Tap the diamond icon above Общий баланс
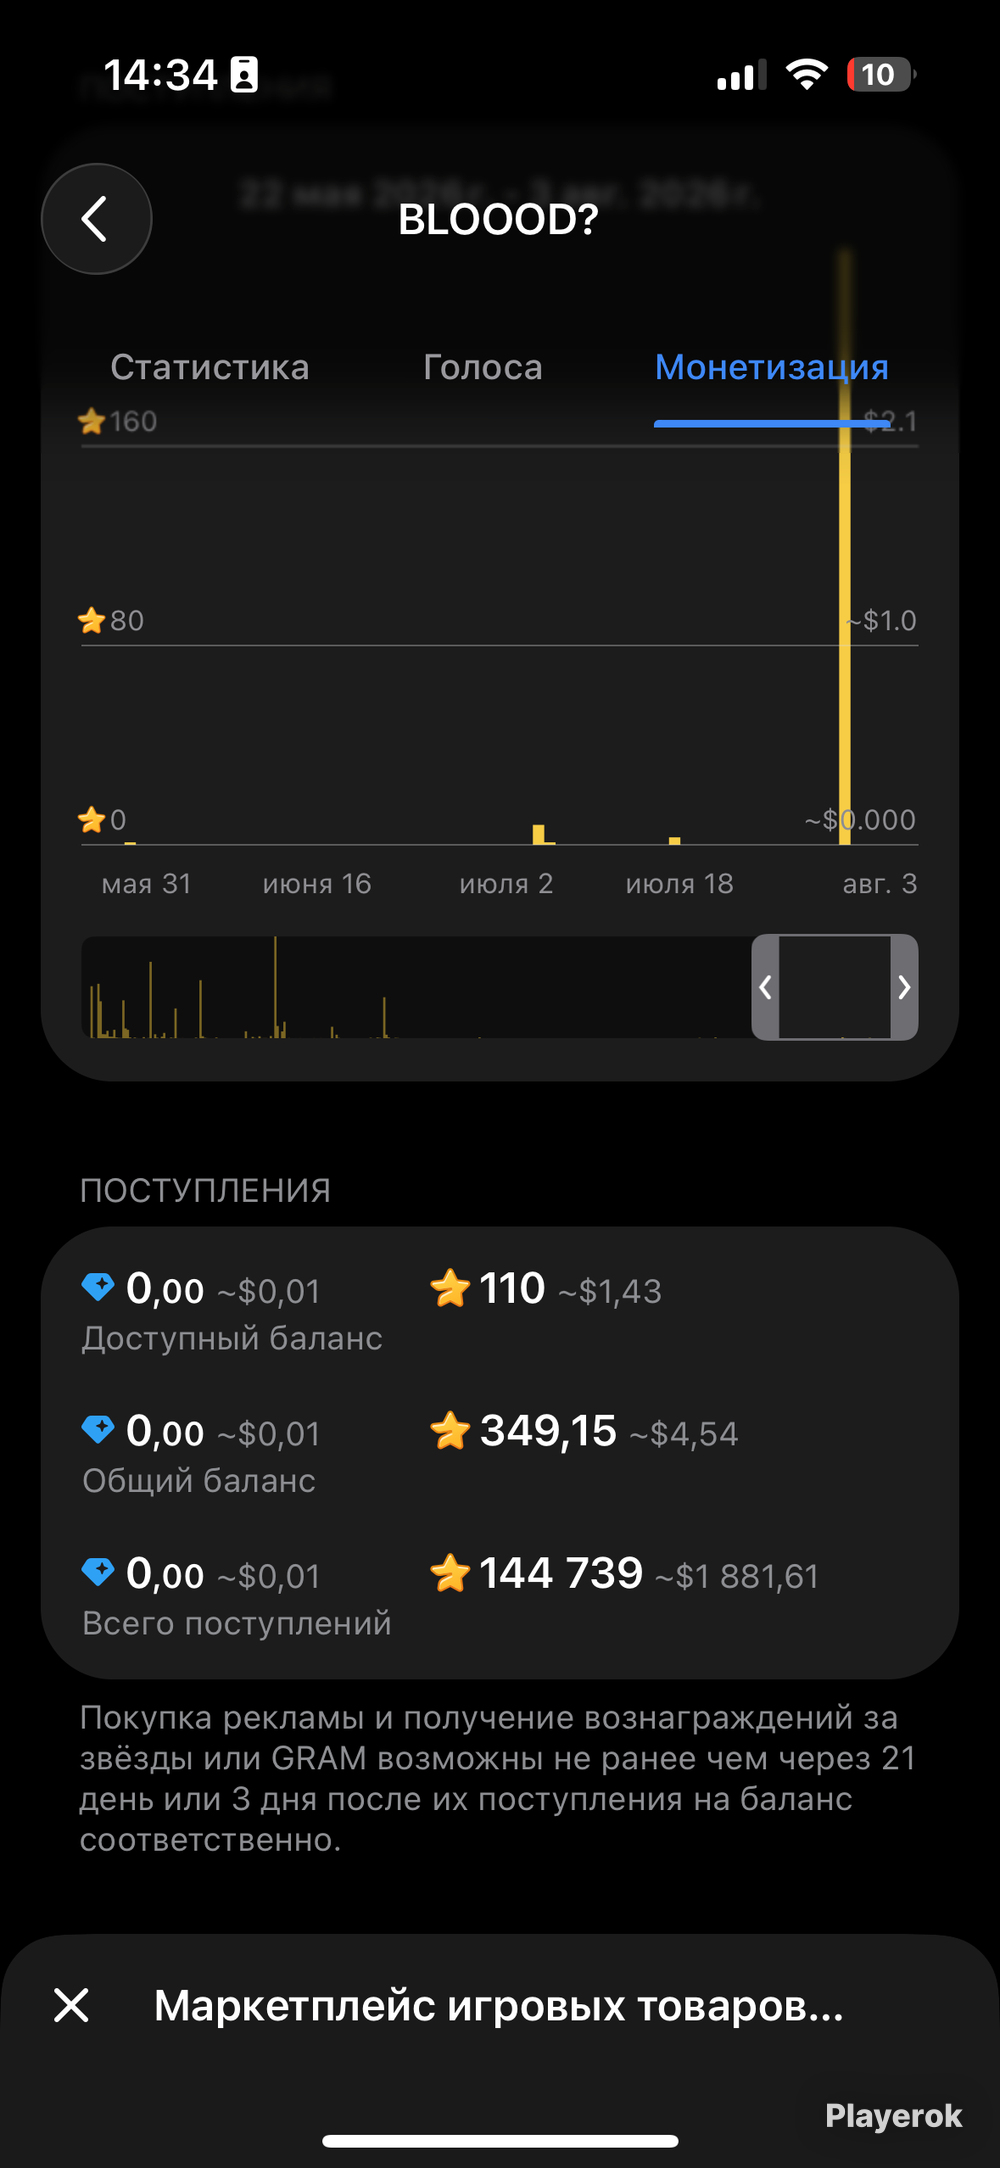 [x=98, y=1429]
